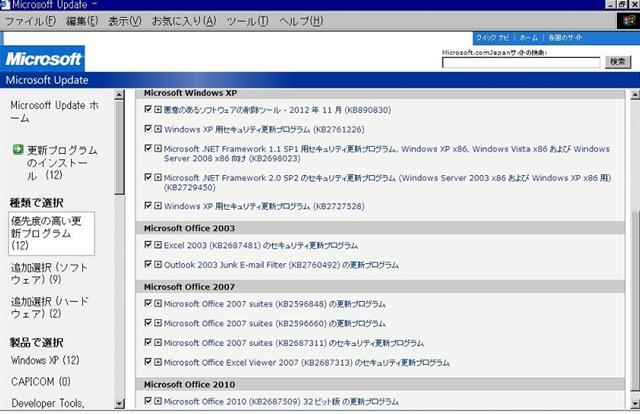Image resolution: width=640 pixels, height=414 pixels.
Task: Expand details for Windows XP KB2761226
Action: [158, 129]
